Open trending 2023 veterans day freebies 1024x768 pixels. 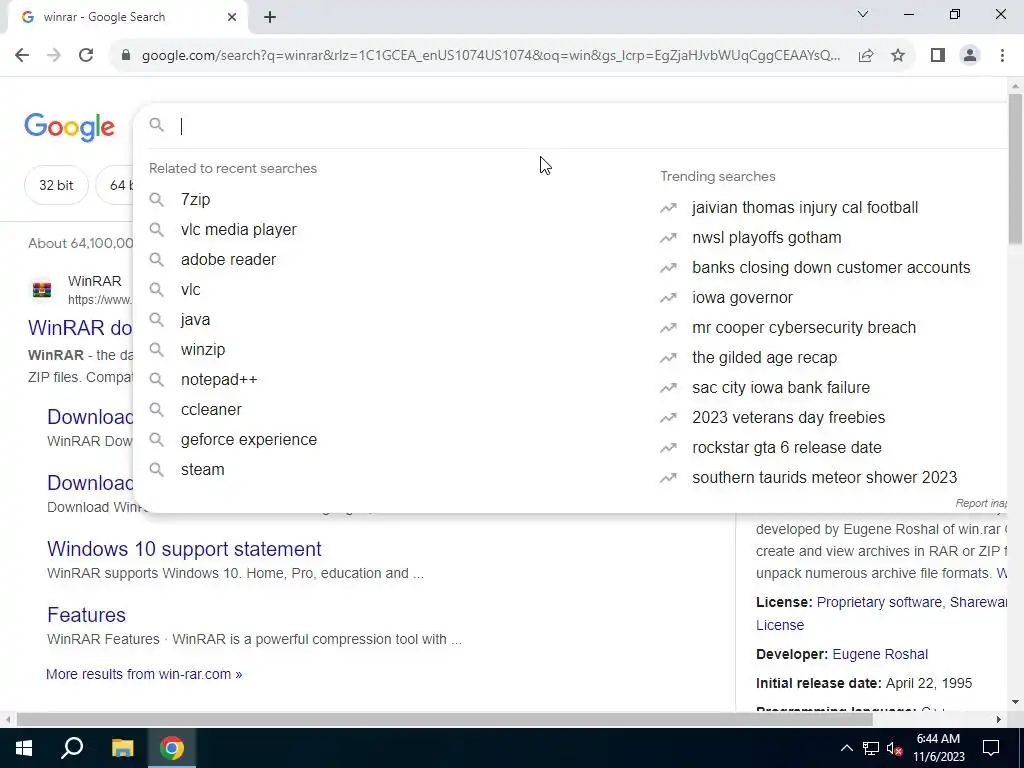[788, 418]
